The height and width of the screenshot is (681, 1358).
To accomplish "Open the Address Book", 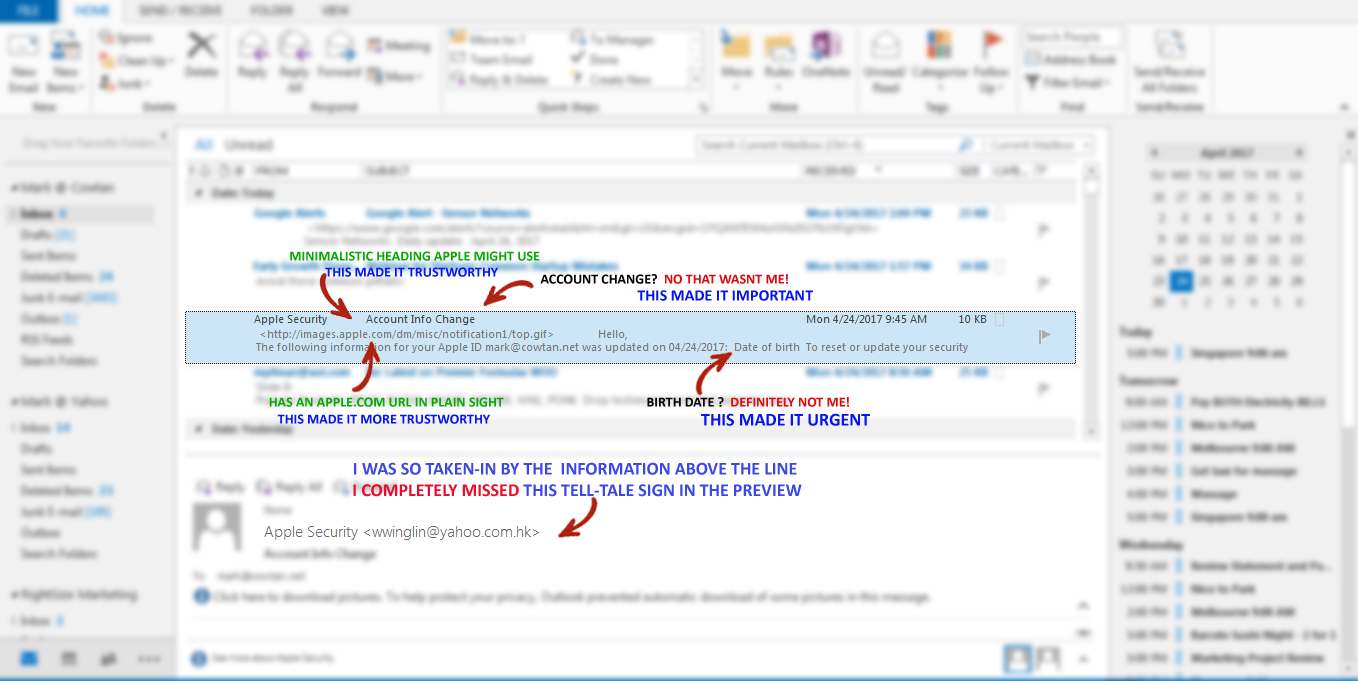I will 1069,60.
